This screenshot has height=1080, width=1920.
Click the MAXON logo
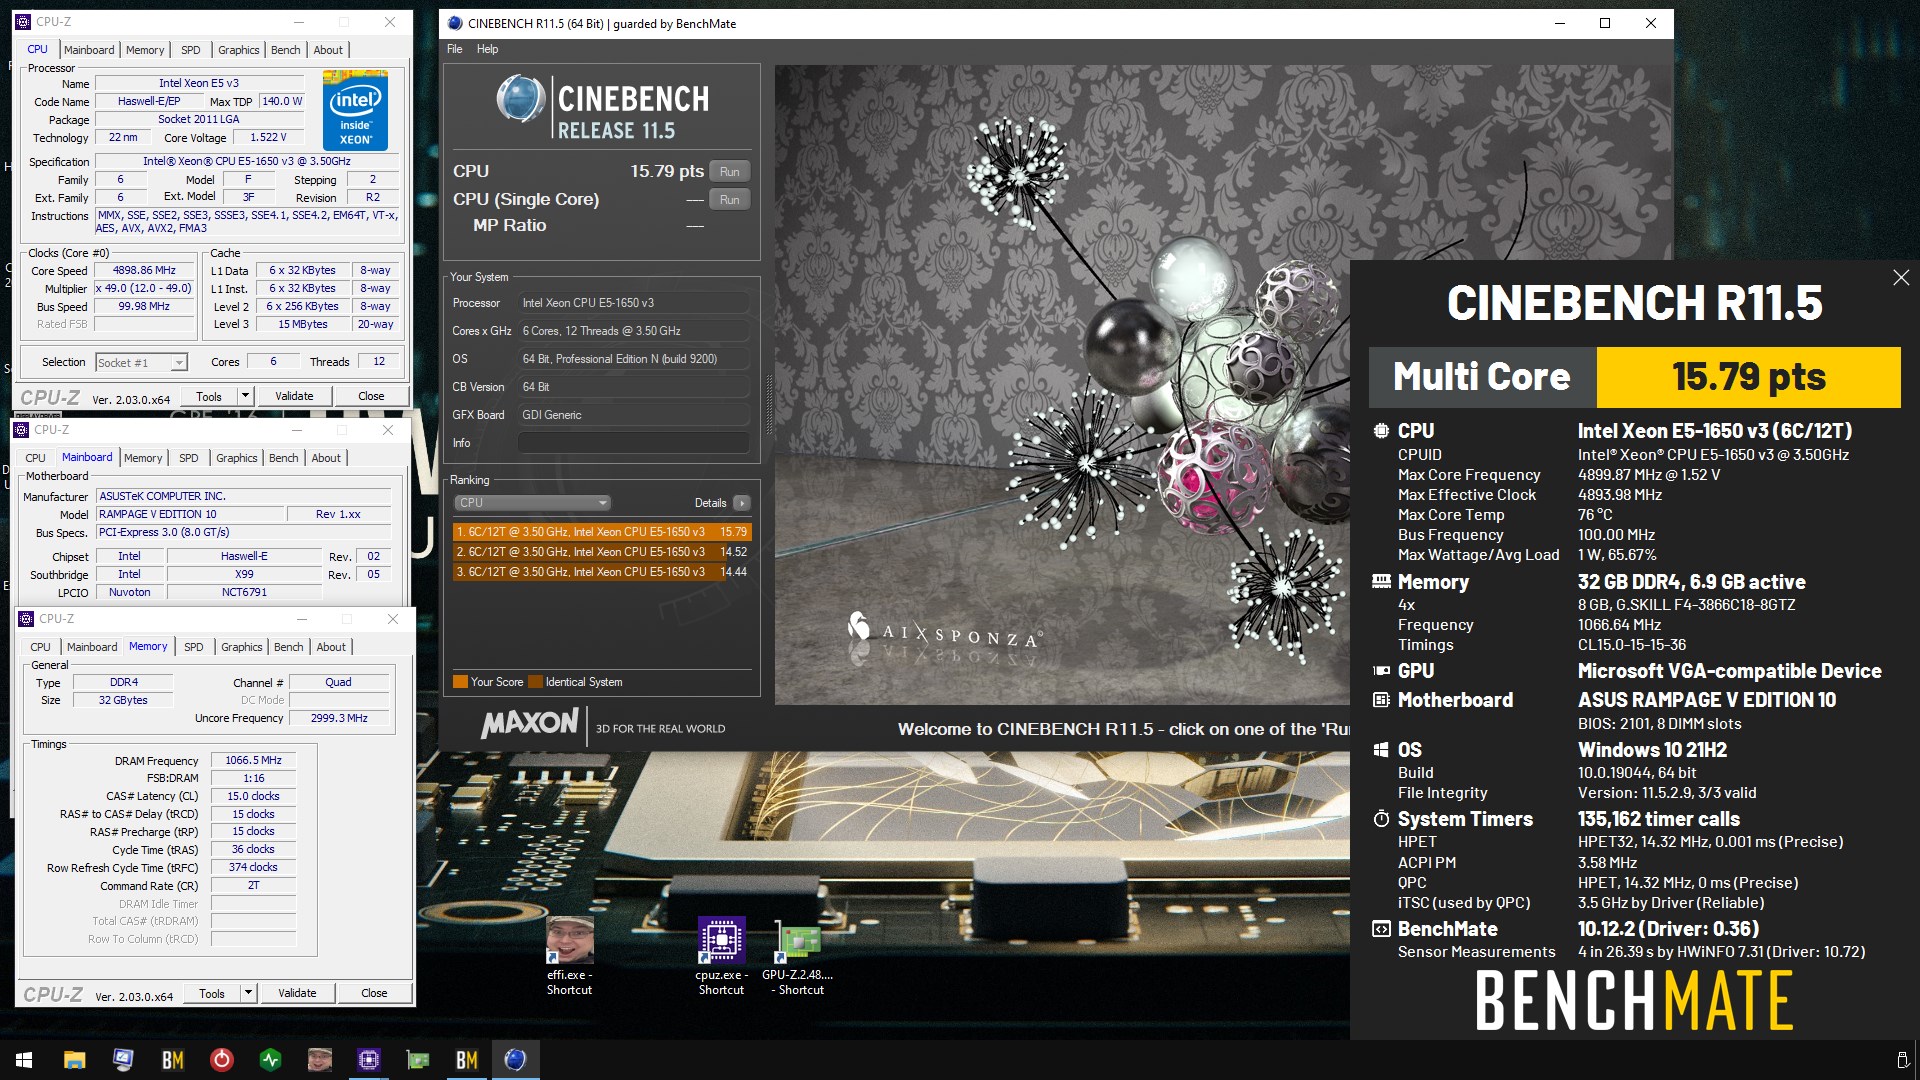click(x=530, y=724)
